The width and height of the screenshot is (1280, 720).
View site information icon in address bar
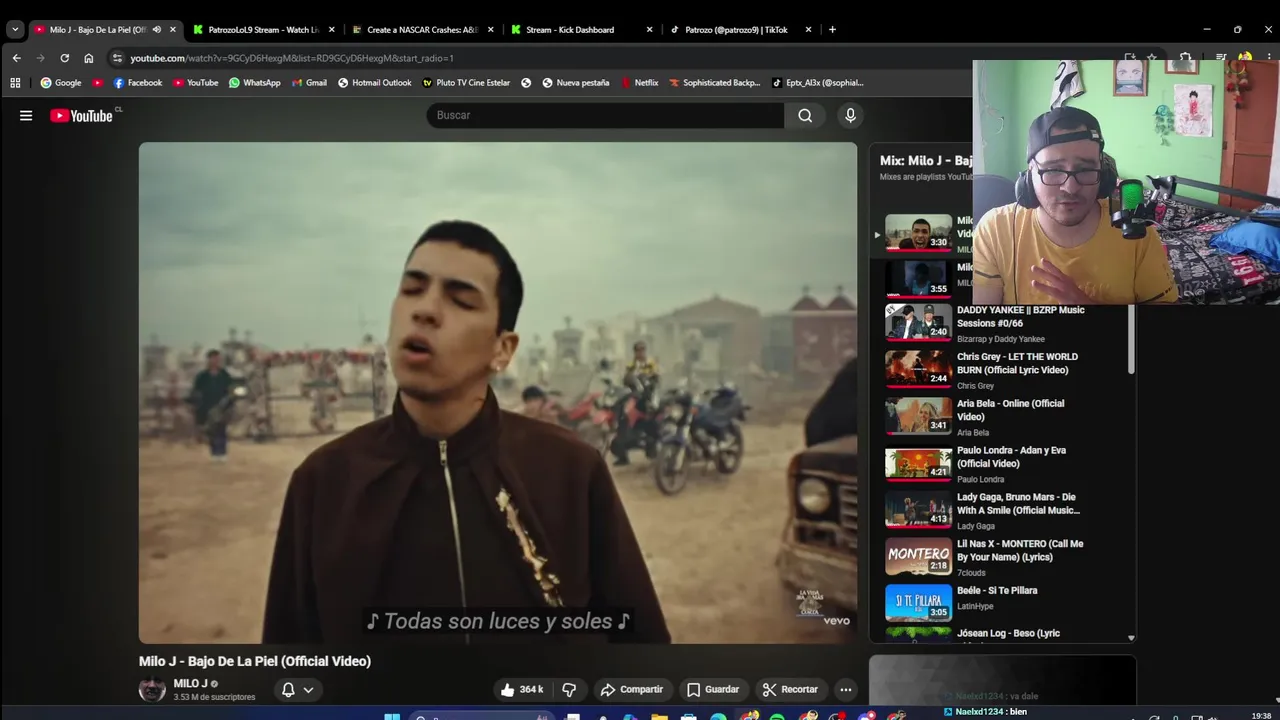tap(117, 58)
